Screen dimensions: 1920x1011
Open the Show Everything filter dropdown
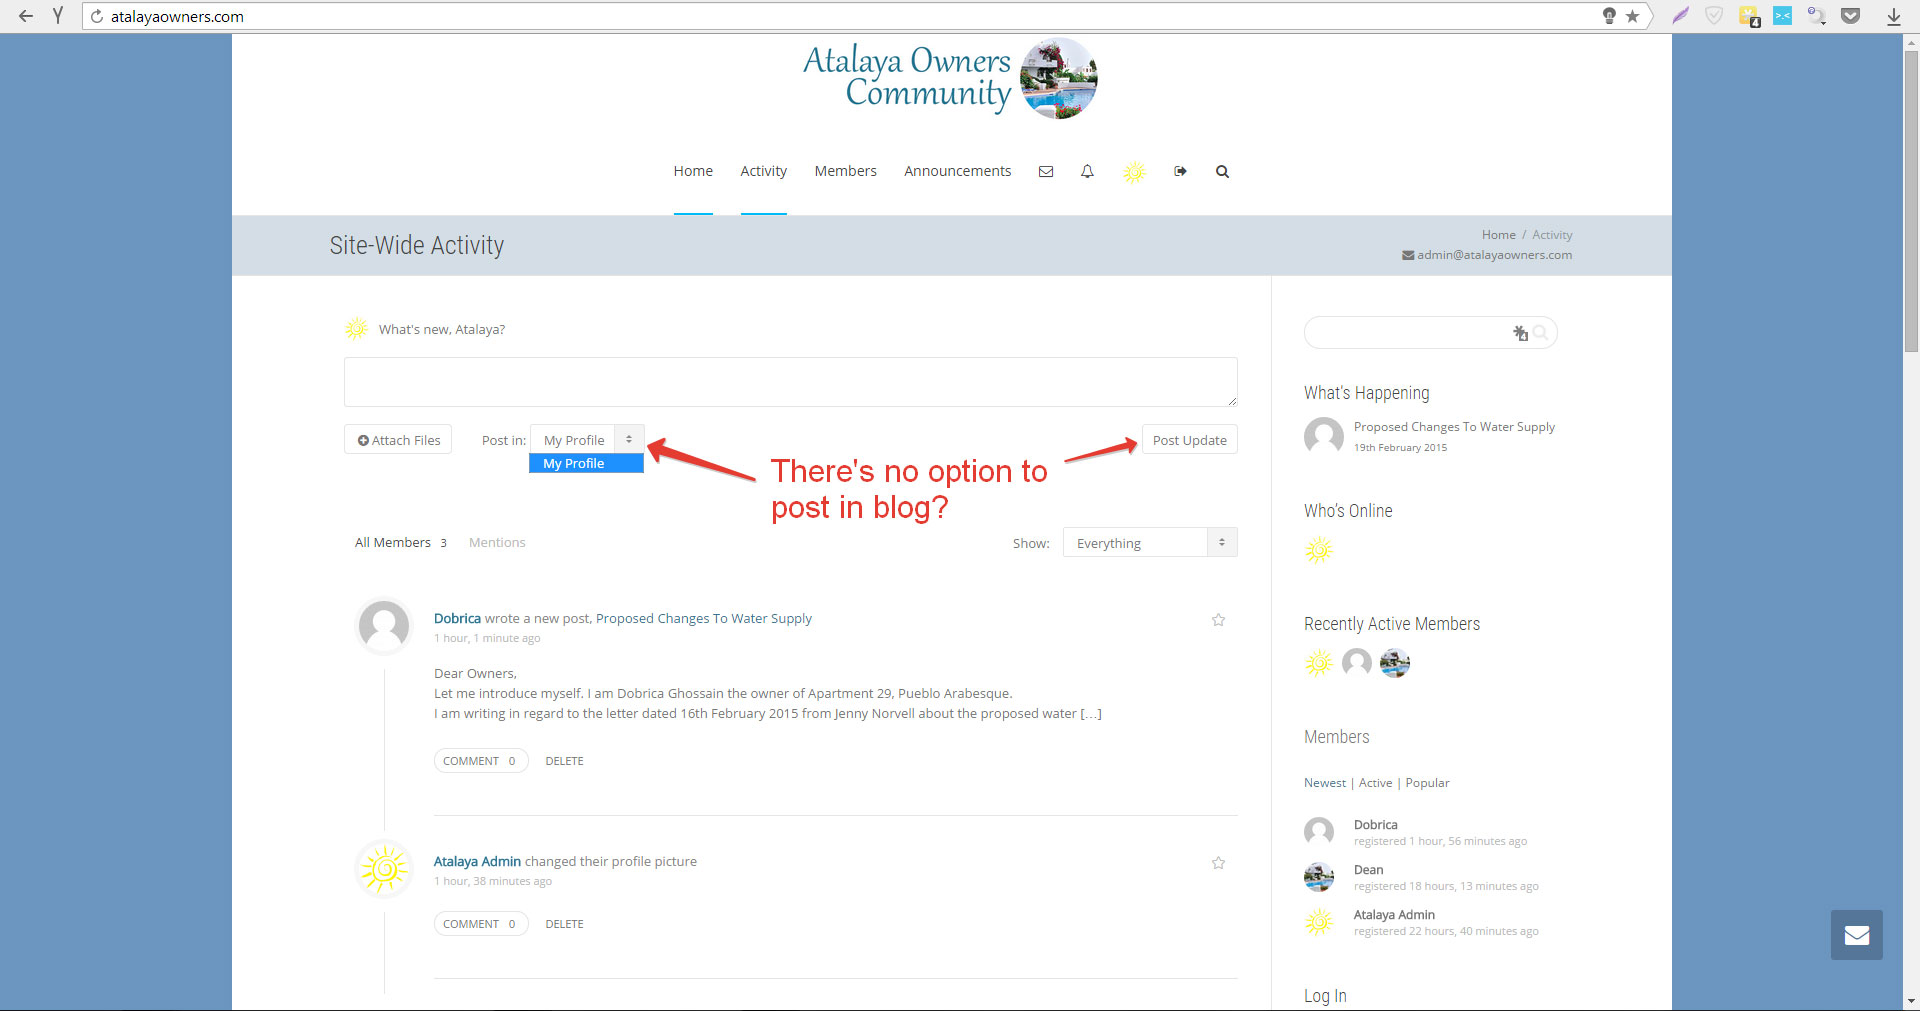[x=1149, y=543]
